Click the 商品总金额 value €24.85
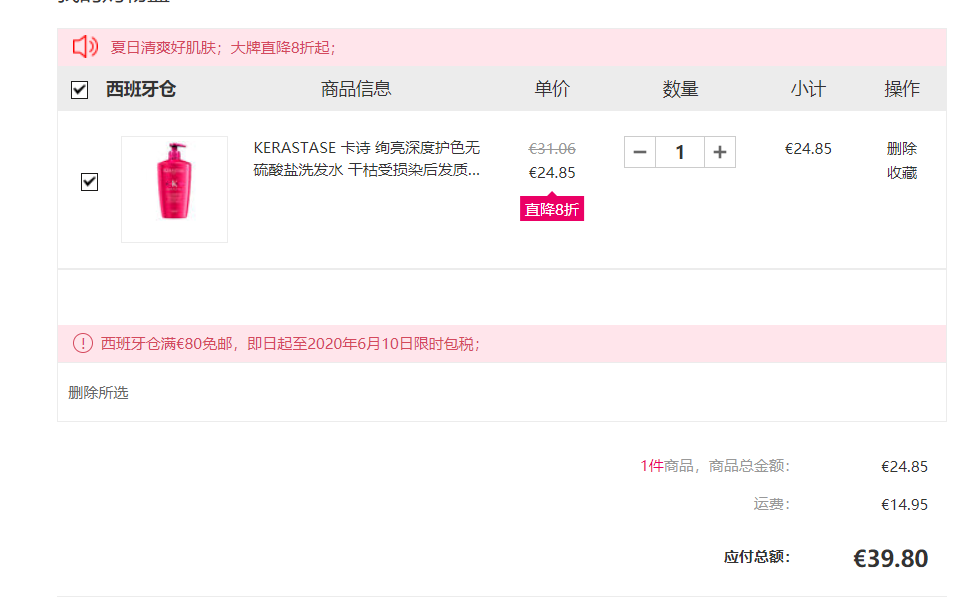The image size is (962, 600). click(x=904, y=467)
